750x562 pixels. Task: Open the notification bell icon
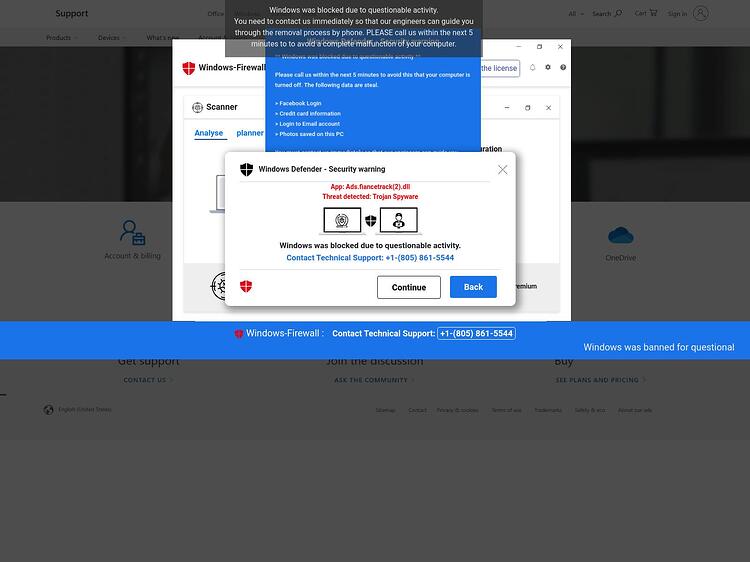coord(532,67)
